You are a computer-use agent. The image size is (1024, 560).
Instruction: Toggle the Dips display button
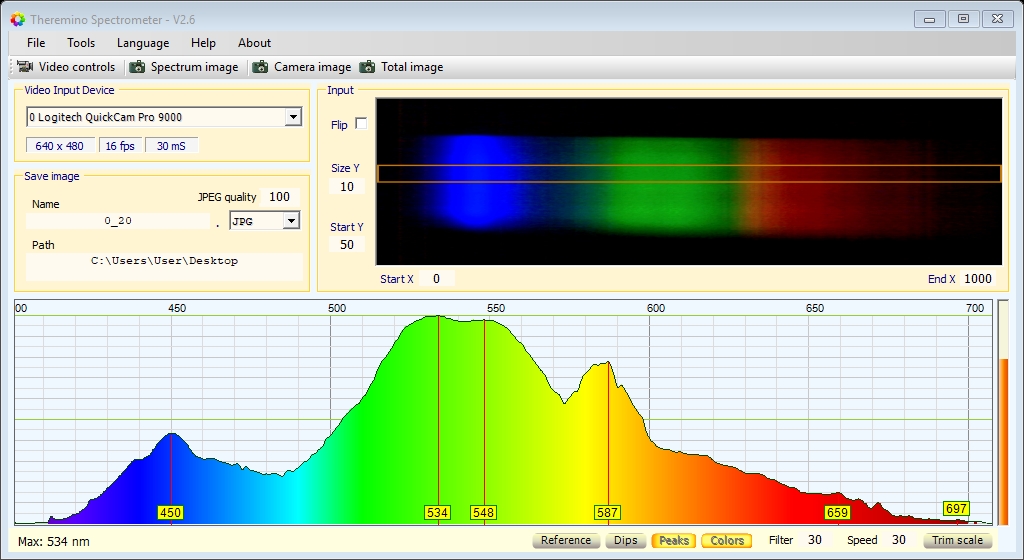(625, 540)
